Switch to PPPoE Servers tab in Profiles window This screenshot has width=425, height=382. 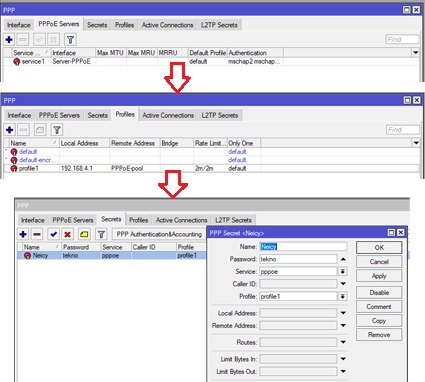(59, 115)
